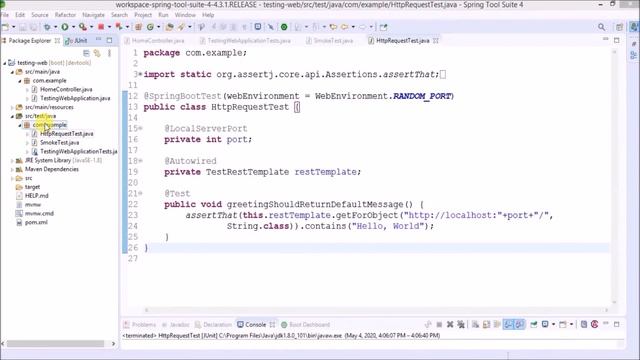This screenshot has width=640, height=360.
Task: Click the Collapse All icon in Package Explorer
Action: [86, 53]
